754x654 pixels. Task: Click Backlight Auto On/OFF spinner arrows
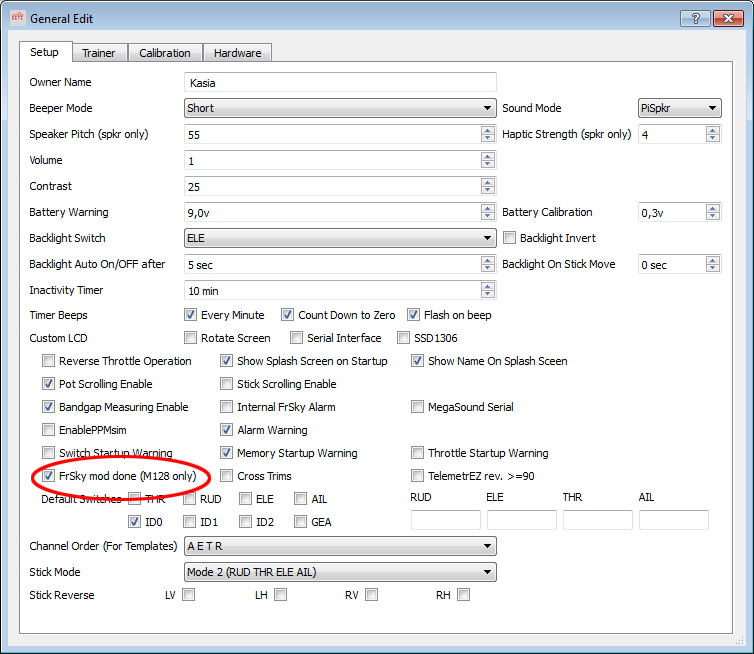pyautogui.click(x=488, y=264)
